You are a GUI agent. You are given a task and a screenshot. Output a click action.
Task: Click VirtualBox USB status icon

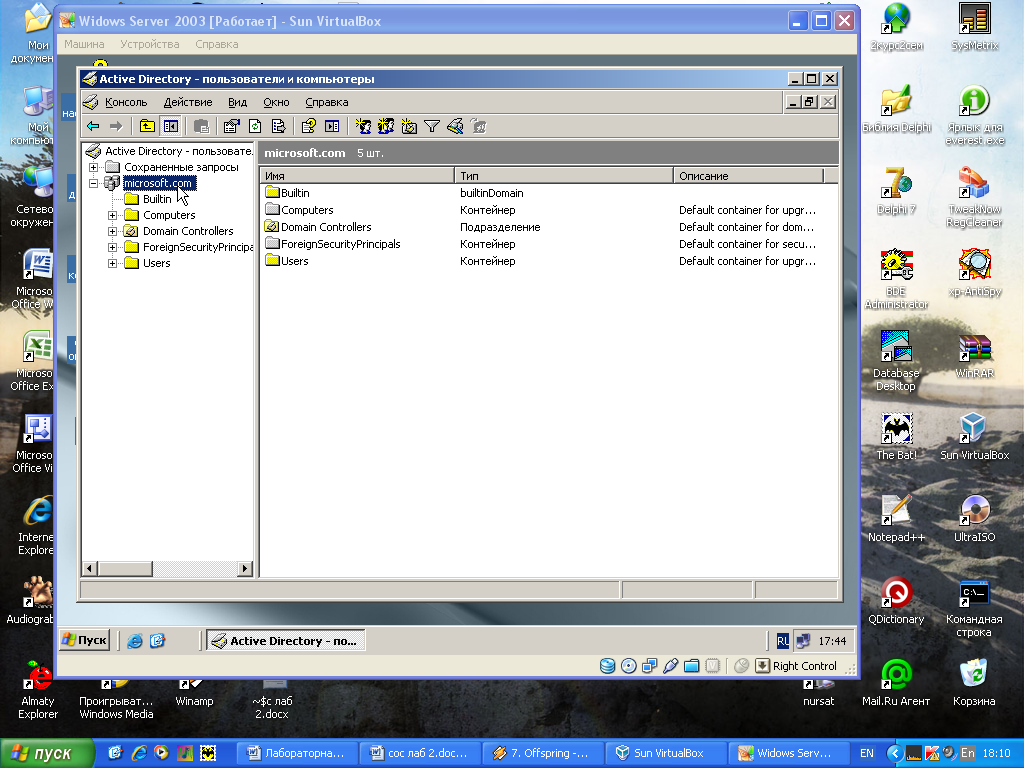click(x=670, y=666)
